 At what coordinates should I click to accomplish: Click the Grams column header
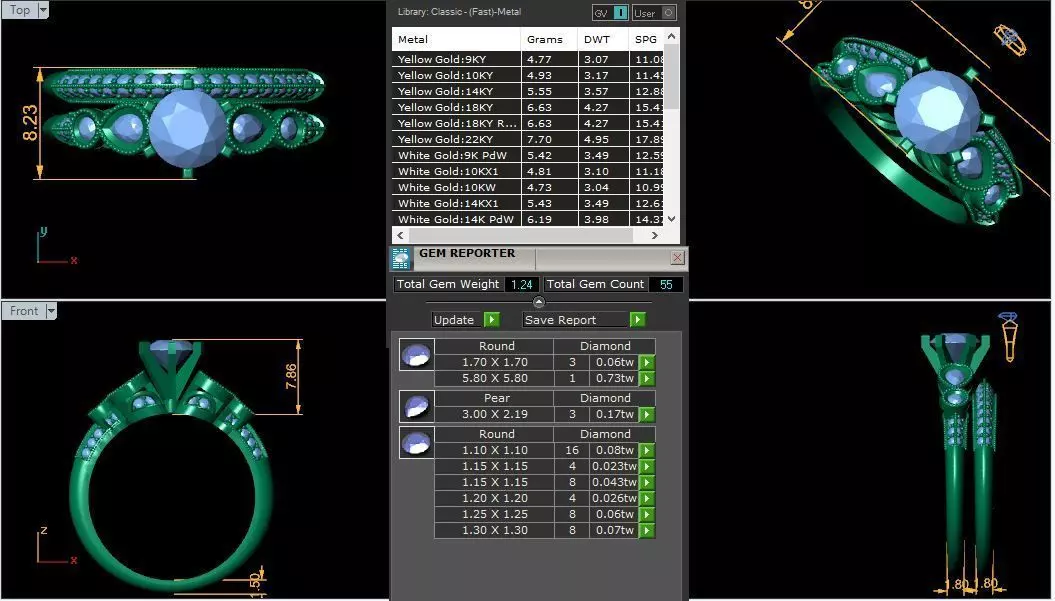550,39
